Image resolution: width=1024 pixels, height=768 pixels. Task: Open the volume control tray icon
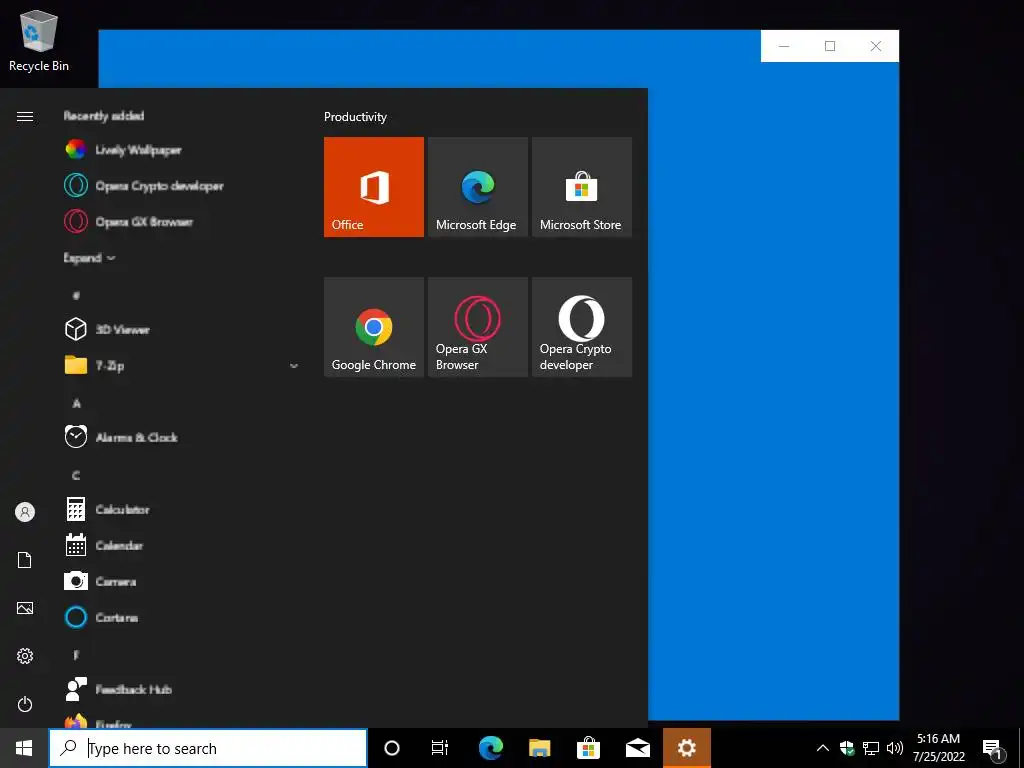coord(894,748)
